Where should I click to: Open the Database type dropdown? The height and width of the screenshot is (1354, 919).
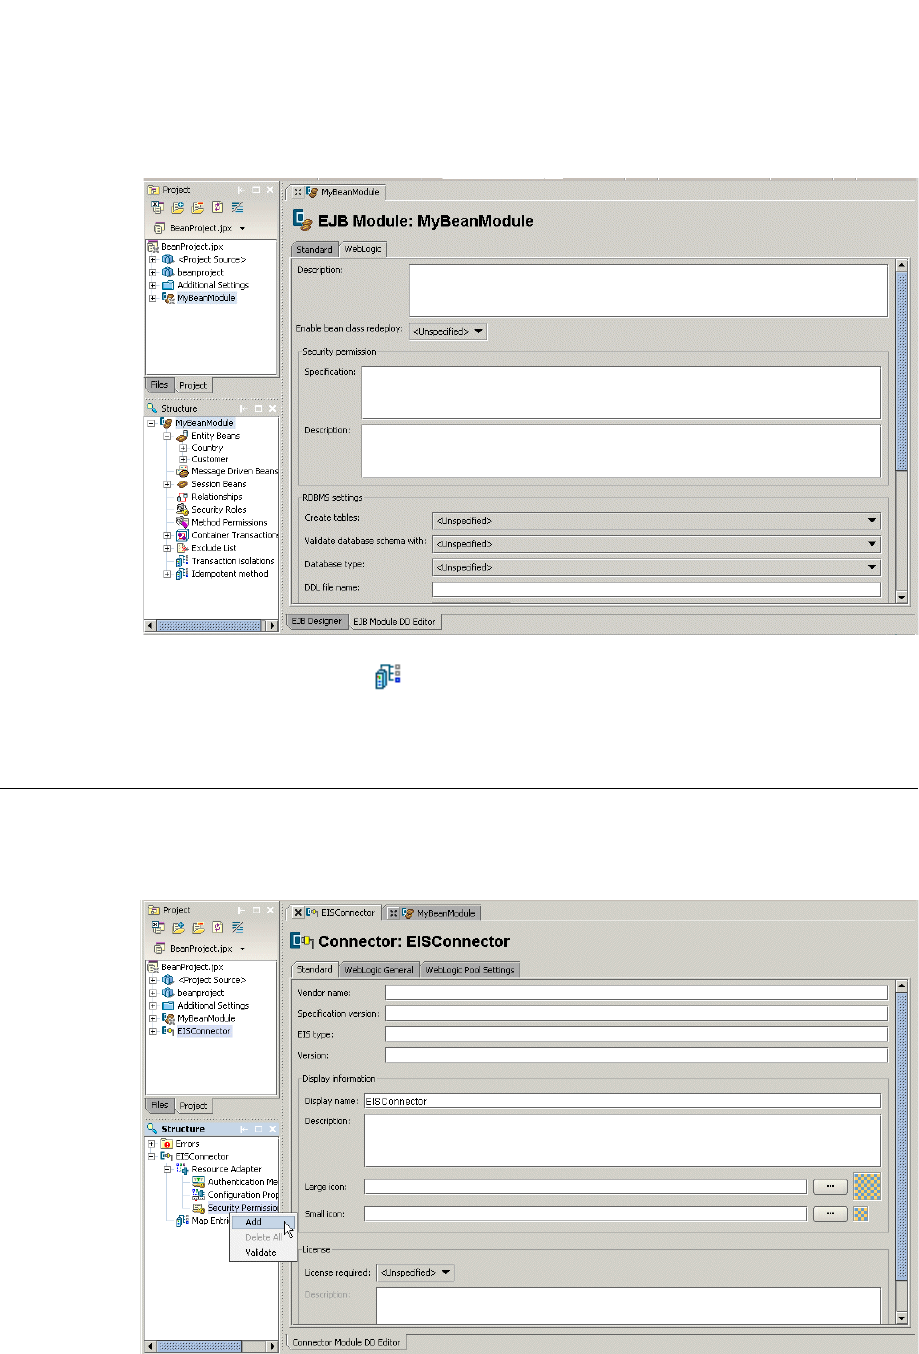coord(656,567)
